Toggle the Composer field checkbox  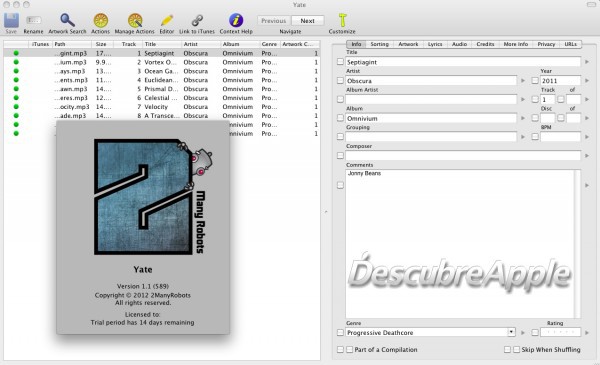(x=340, y=156)
